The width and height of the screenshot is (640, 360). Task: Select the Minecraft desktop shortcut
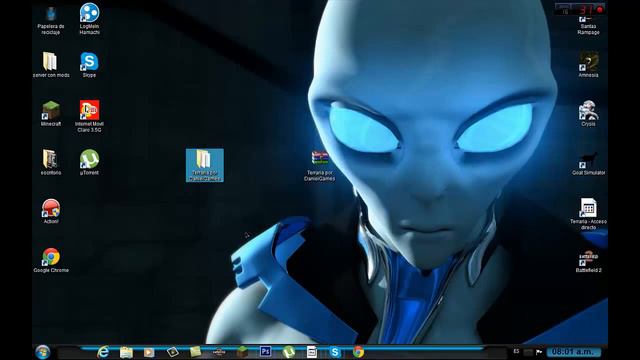tap(51, 113)
